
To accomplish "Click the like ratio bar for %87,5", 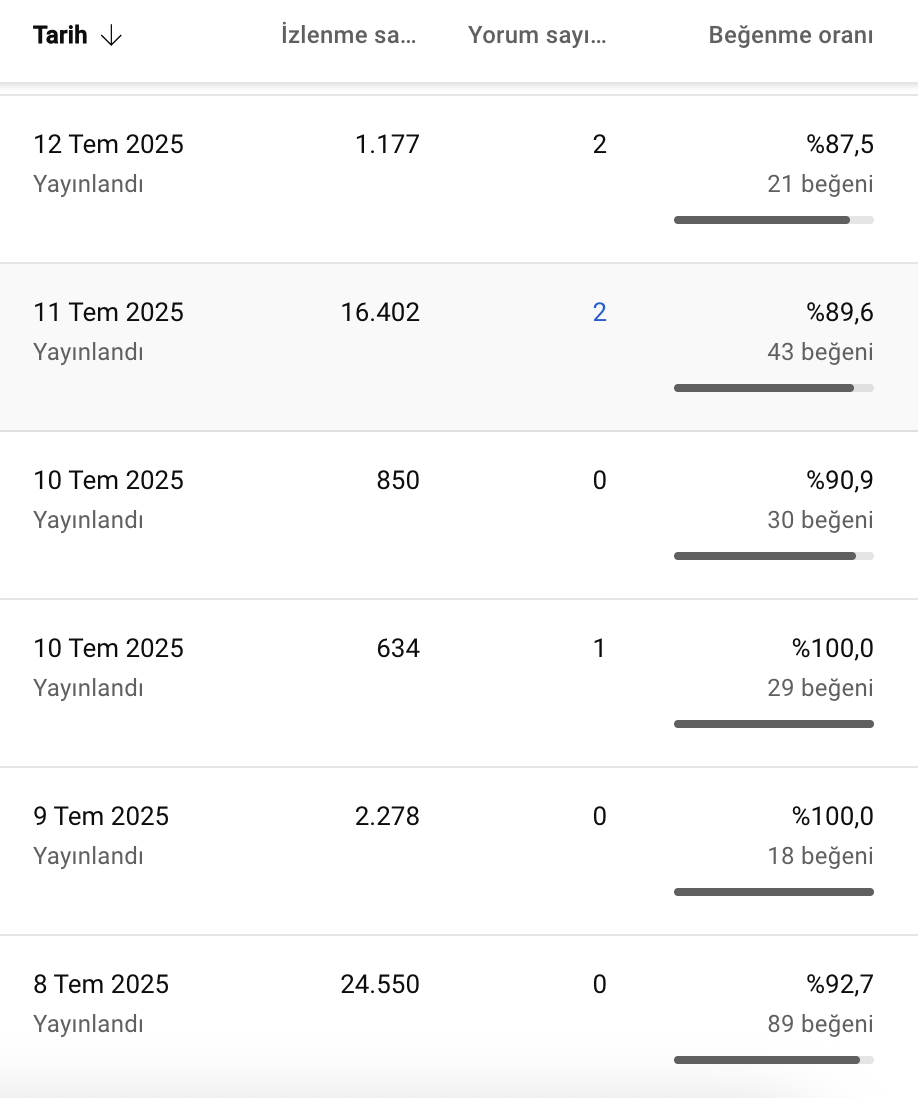I will 774,220.
